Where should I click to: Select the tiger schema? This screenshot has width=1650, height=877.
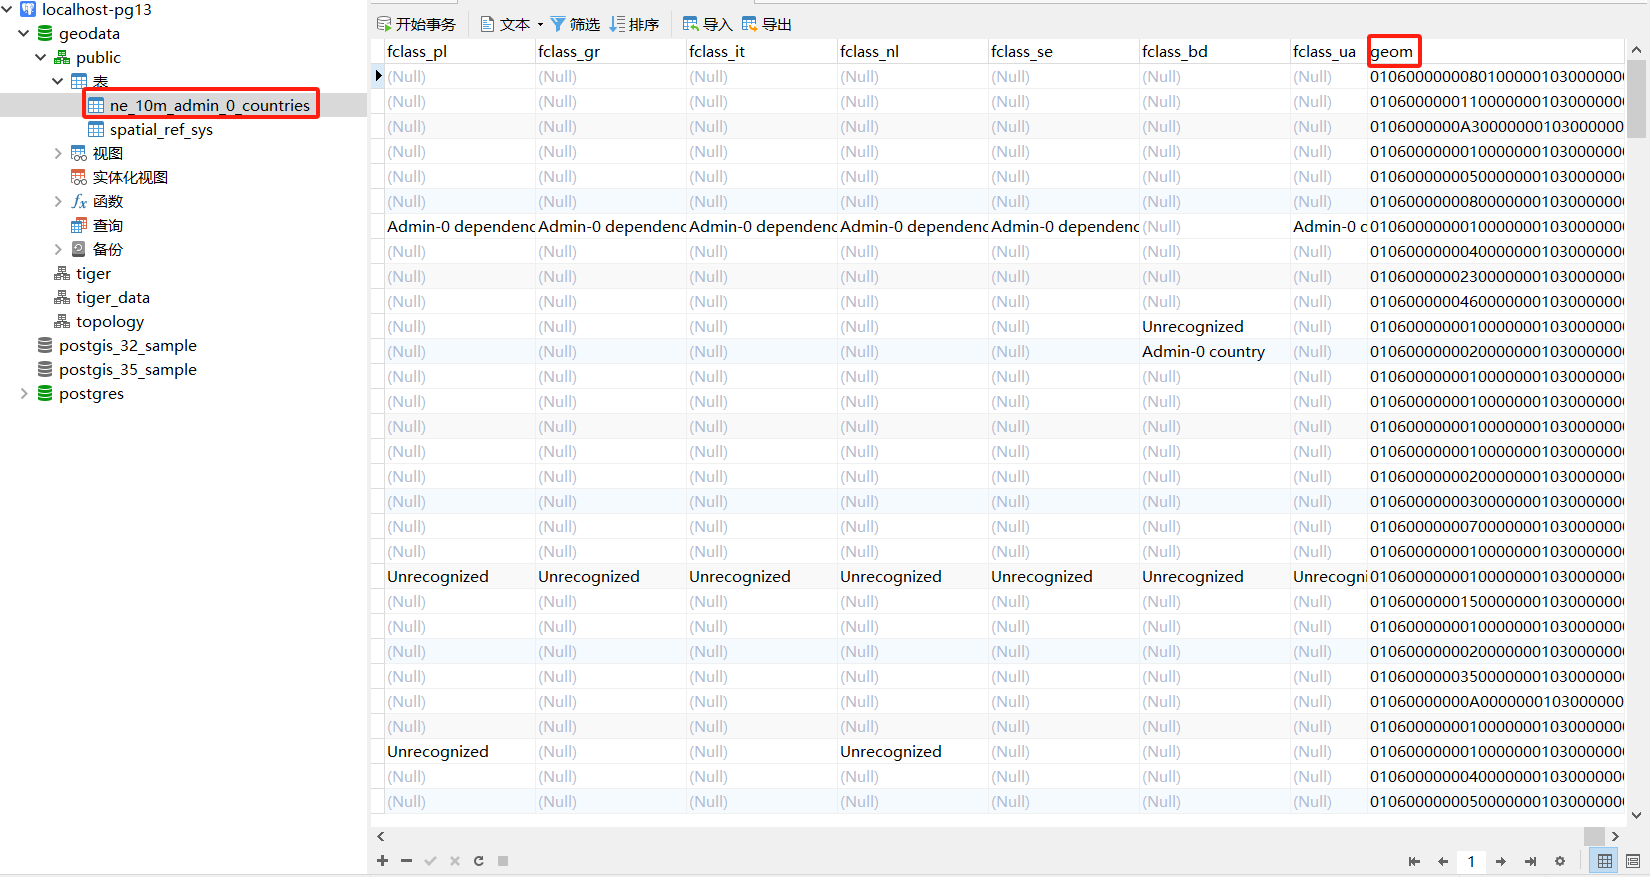(x=93, y=273)
